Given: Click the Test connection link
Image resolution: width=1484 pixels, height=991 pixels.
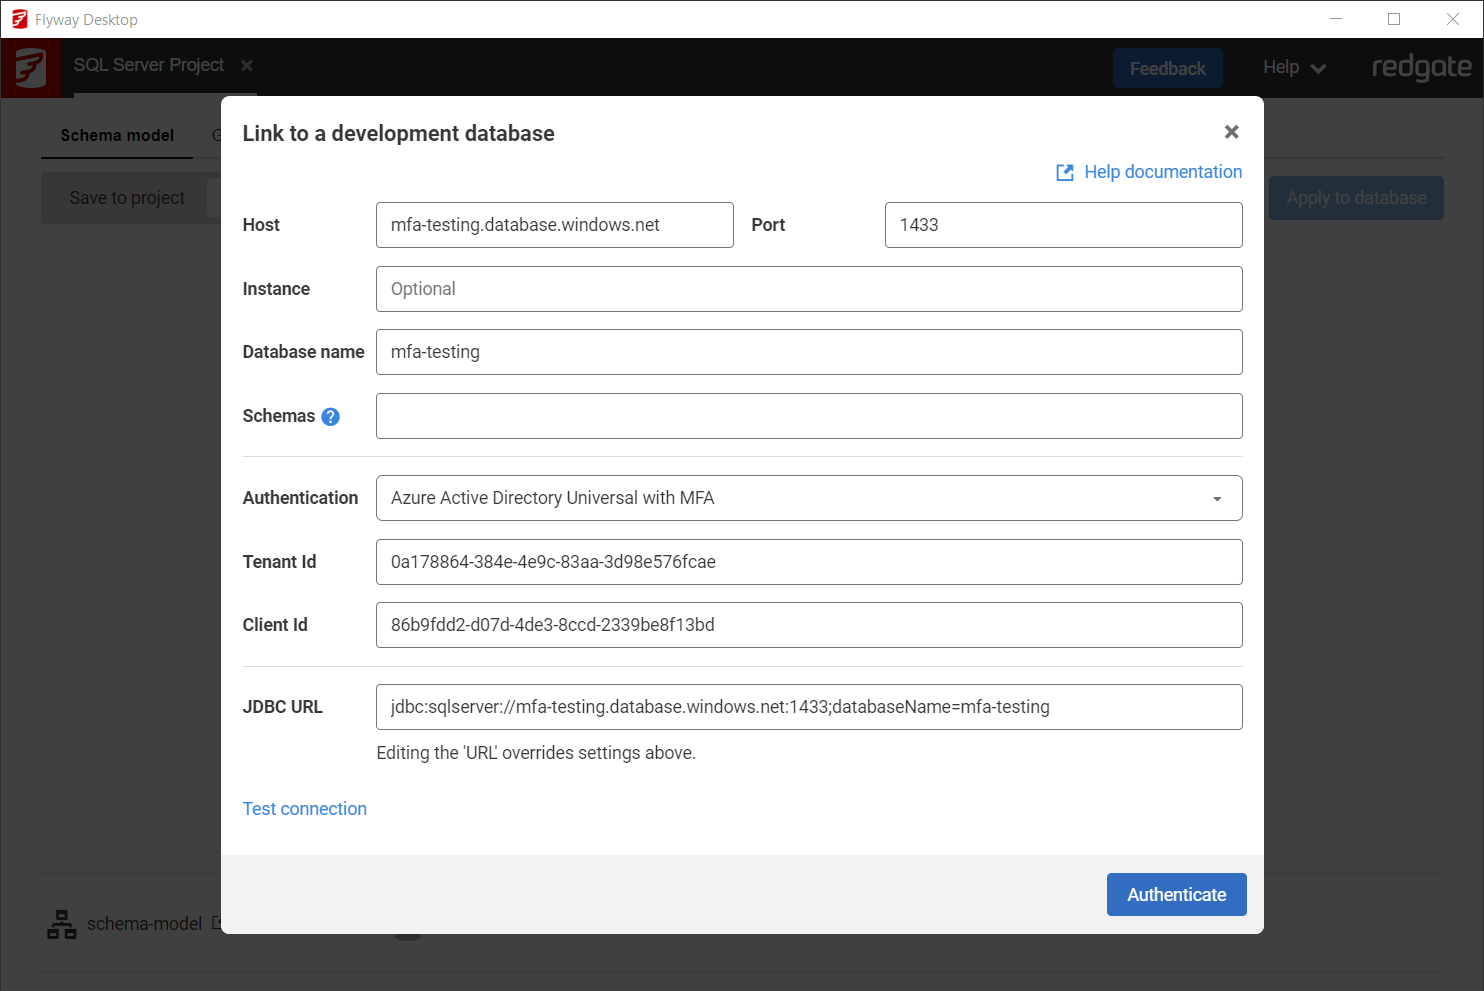Looking at the screenshot, I should pyautogui.click(x=304, y=809).
